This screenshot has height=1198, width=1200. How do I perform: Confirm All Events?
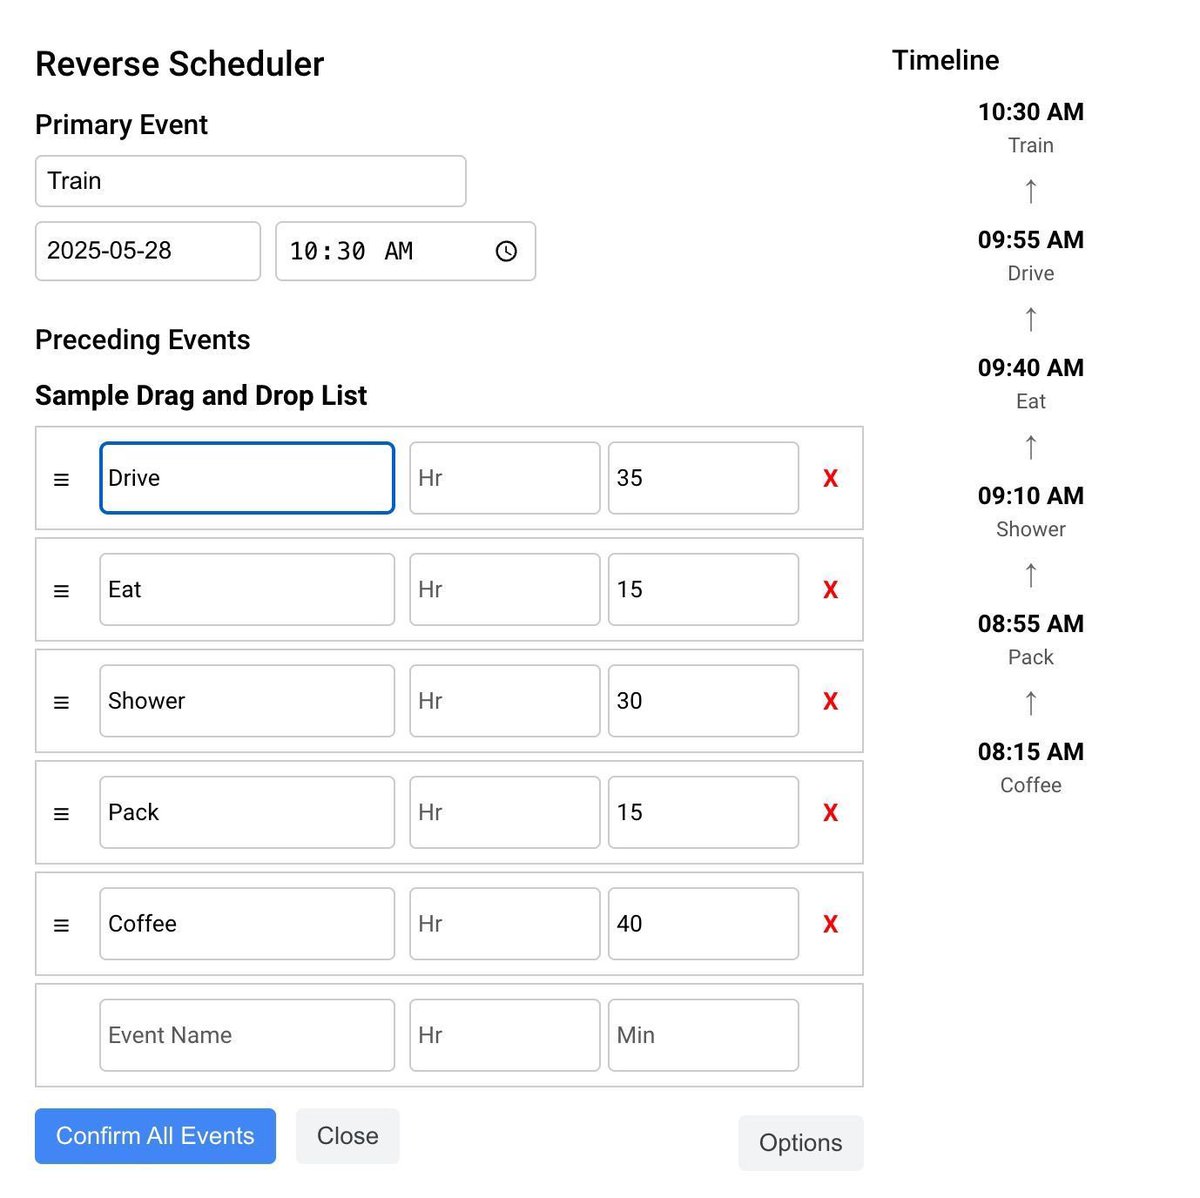click(x=155, y=1136)
